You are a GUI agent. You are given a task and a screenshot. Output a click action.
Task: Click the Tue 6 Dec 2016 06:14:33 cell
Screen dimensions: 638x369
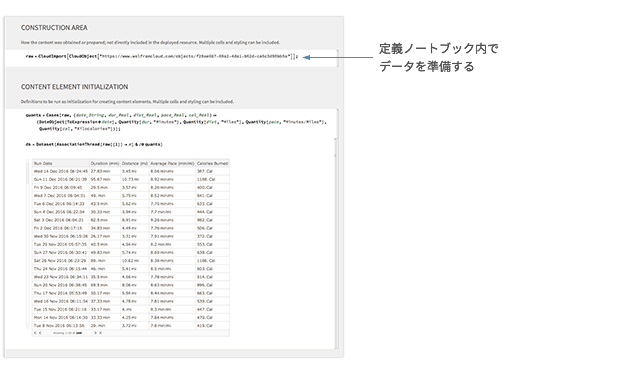[61, 204]
